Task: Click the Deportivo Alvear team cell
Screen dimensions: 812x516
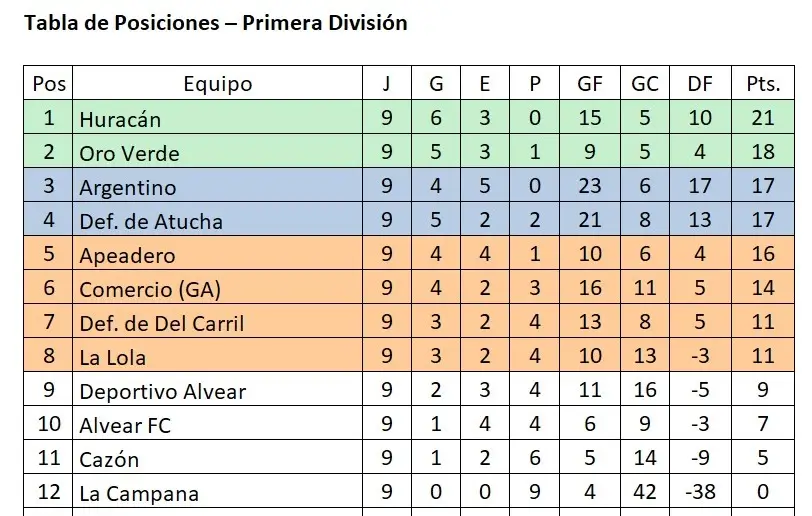Action: click(162, 391)
